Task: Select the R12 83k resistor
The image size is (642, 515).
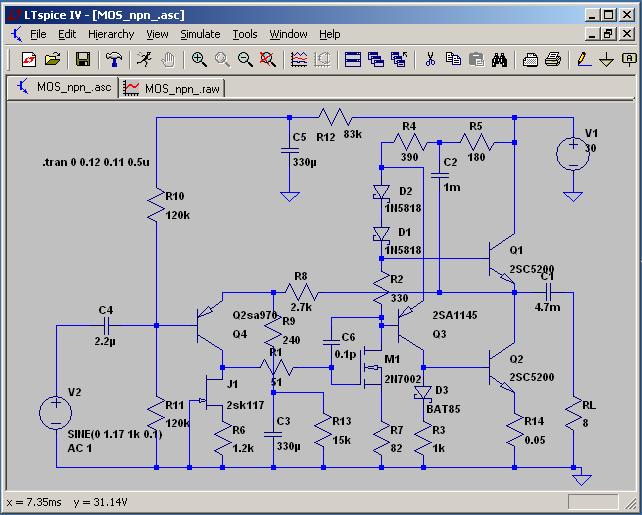Action: [335, 117]
